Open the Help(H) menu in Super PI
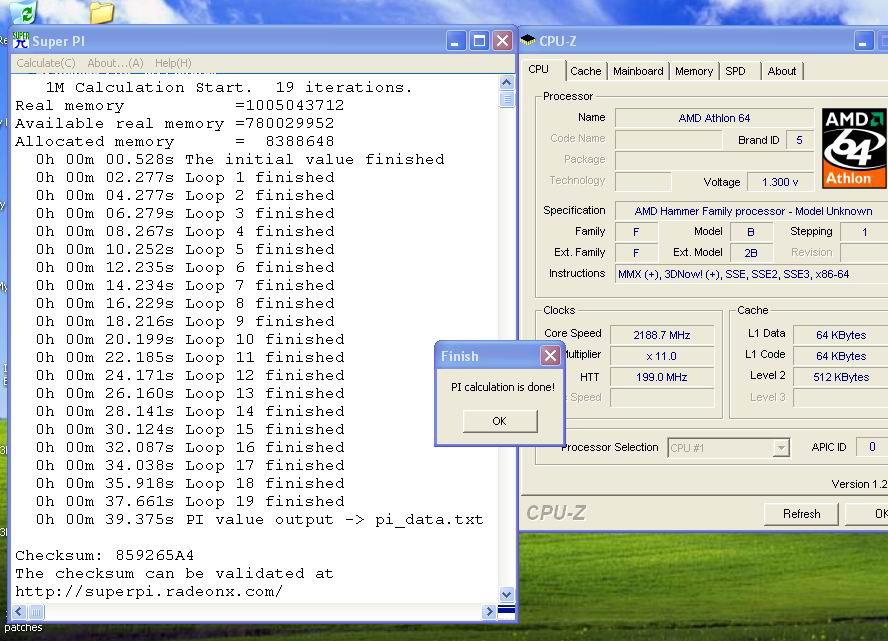This screenshot has width=888, height=641. click(173, 63)
